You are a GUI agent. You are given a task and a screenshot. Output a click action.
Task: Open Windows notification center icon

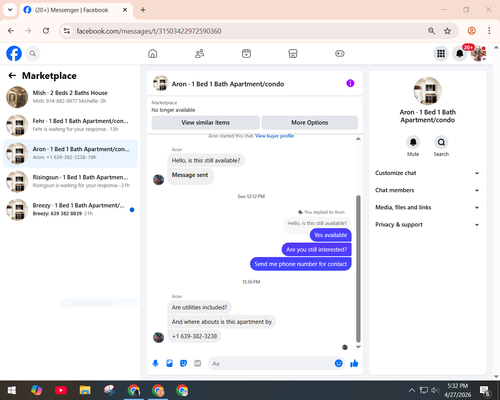pyautogui.click(x=485, y=390)
